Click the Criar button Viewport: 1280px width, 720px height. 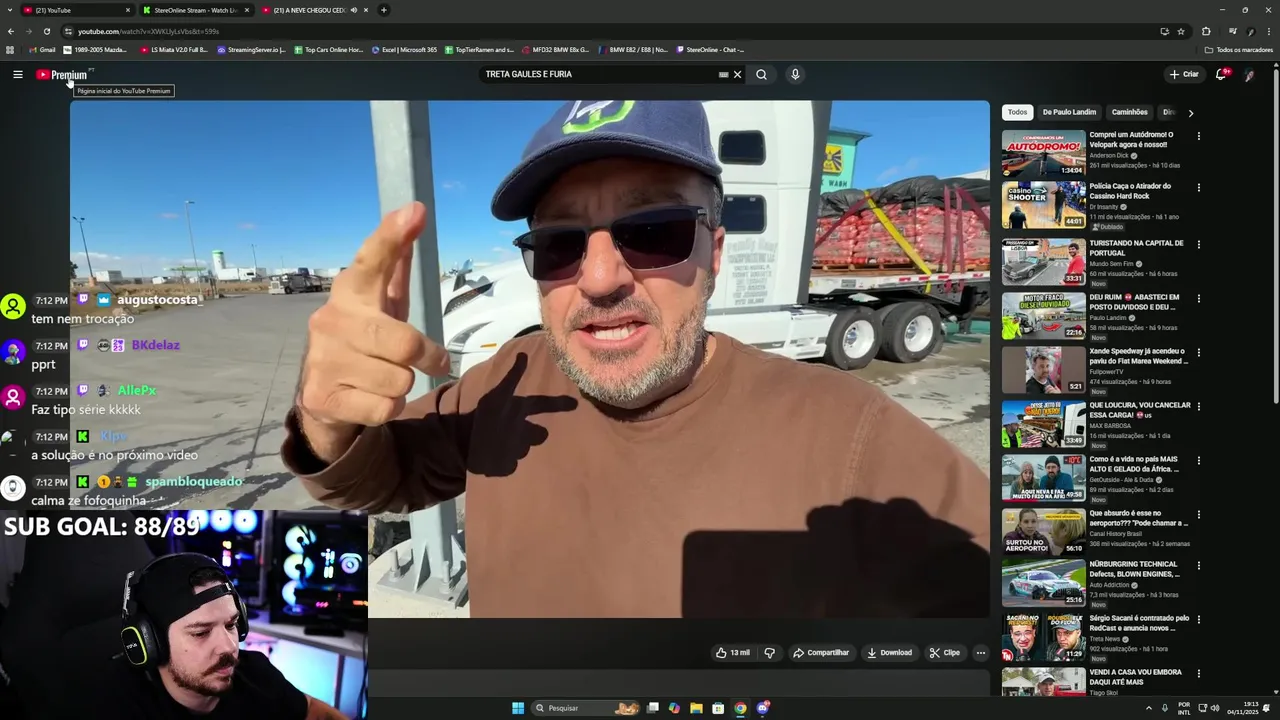[1184, 74]
